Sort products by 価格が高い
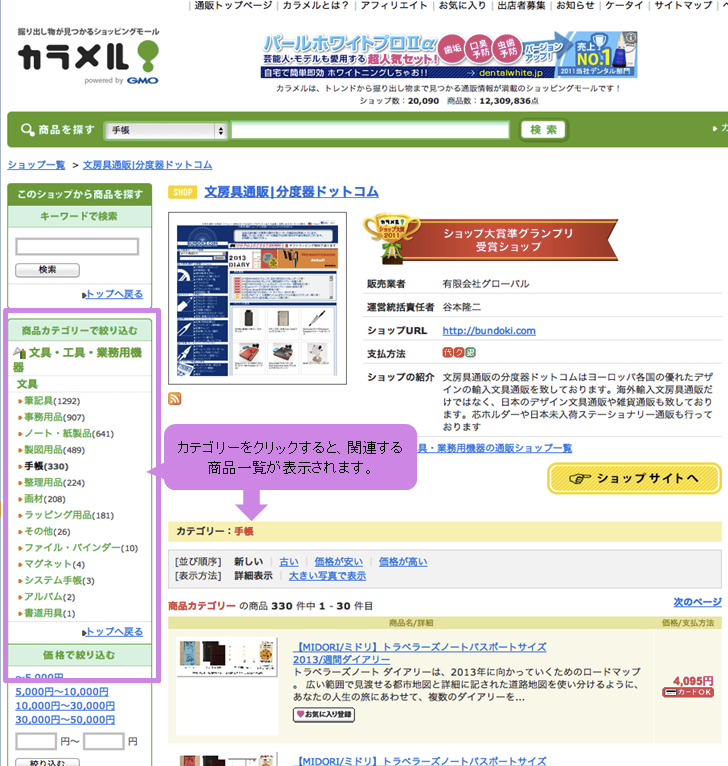 pos(403,562)
